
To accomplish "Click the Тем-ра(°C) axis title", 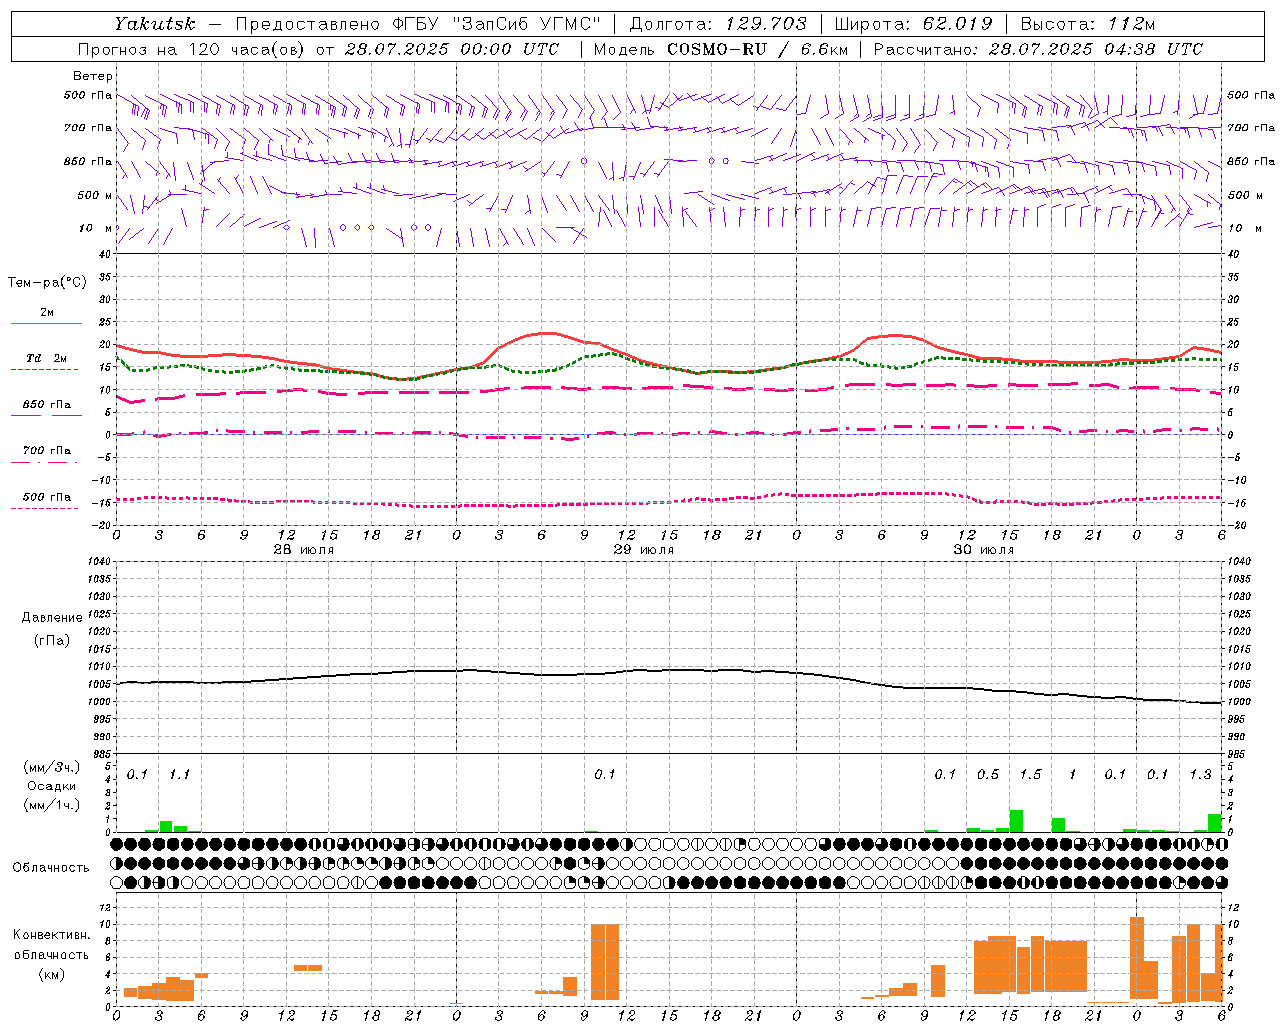I will pos(47,283).
